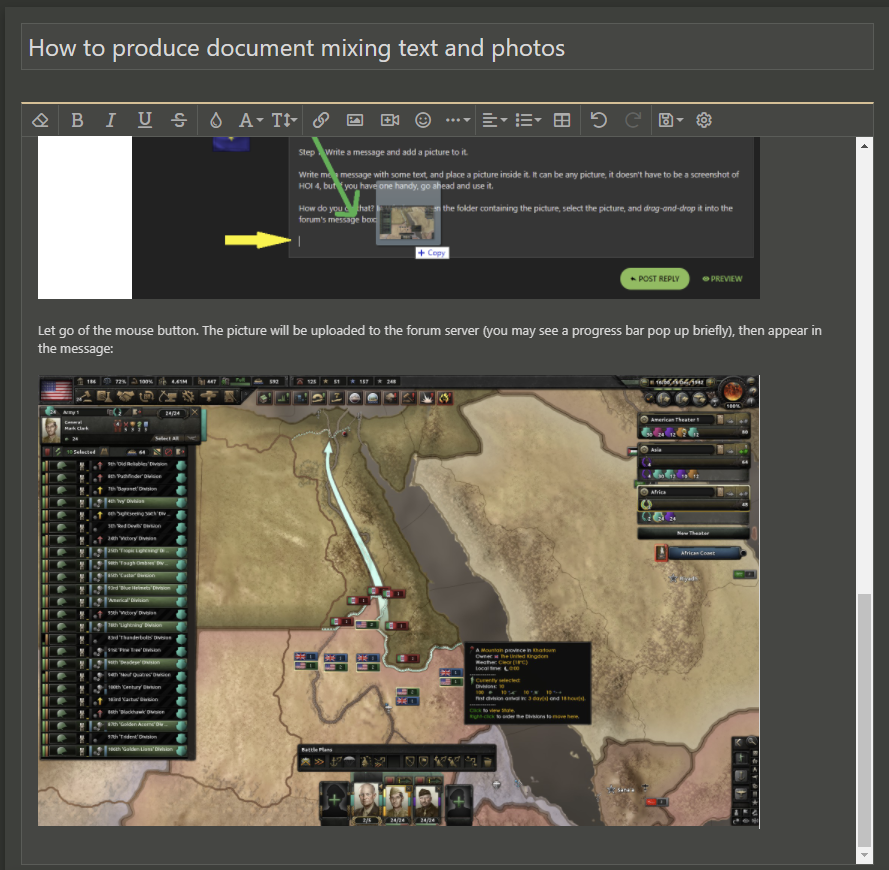889x870 pixels.
Task: Toggle bold formatting
Action: [77, 120]
